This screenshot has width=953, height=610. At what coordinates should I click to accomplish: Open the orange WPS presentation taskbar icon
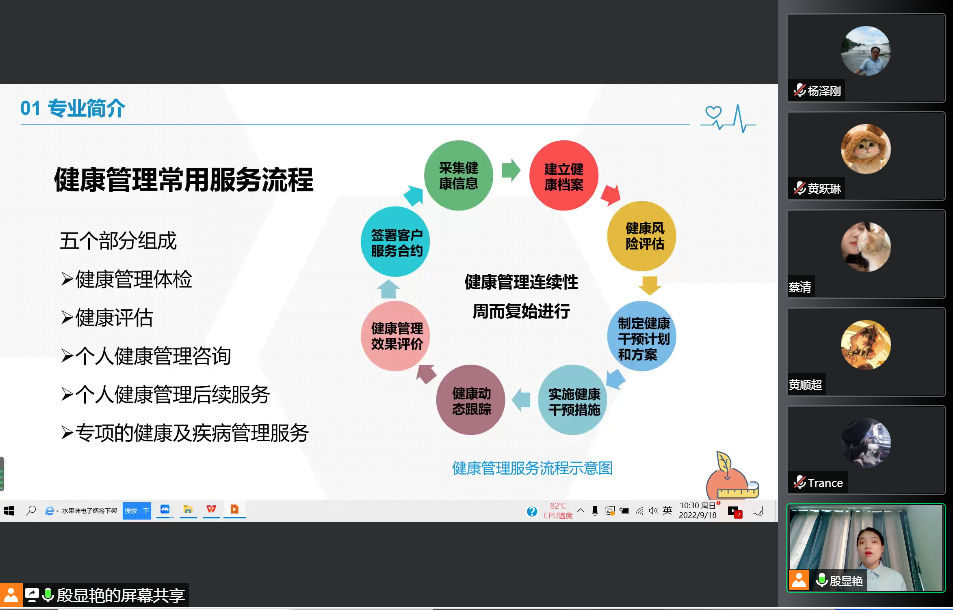point(235,509)
